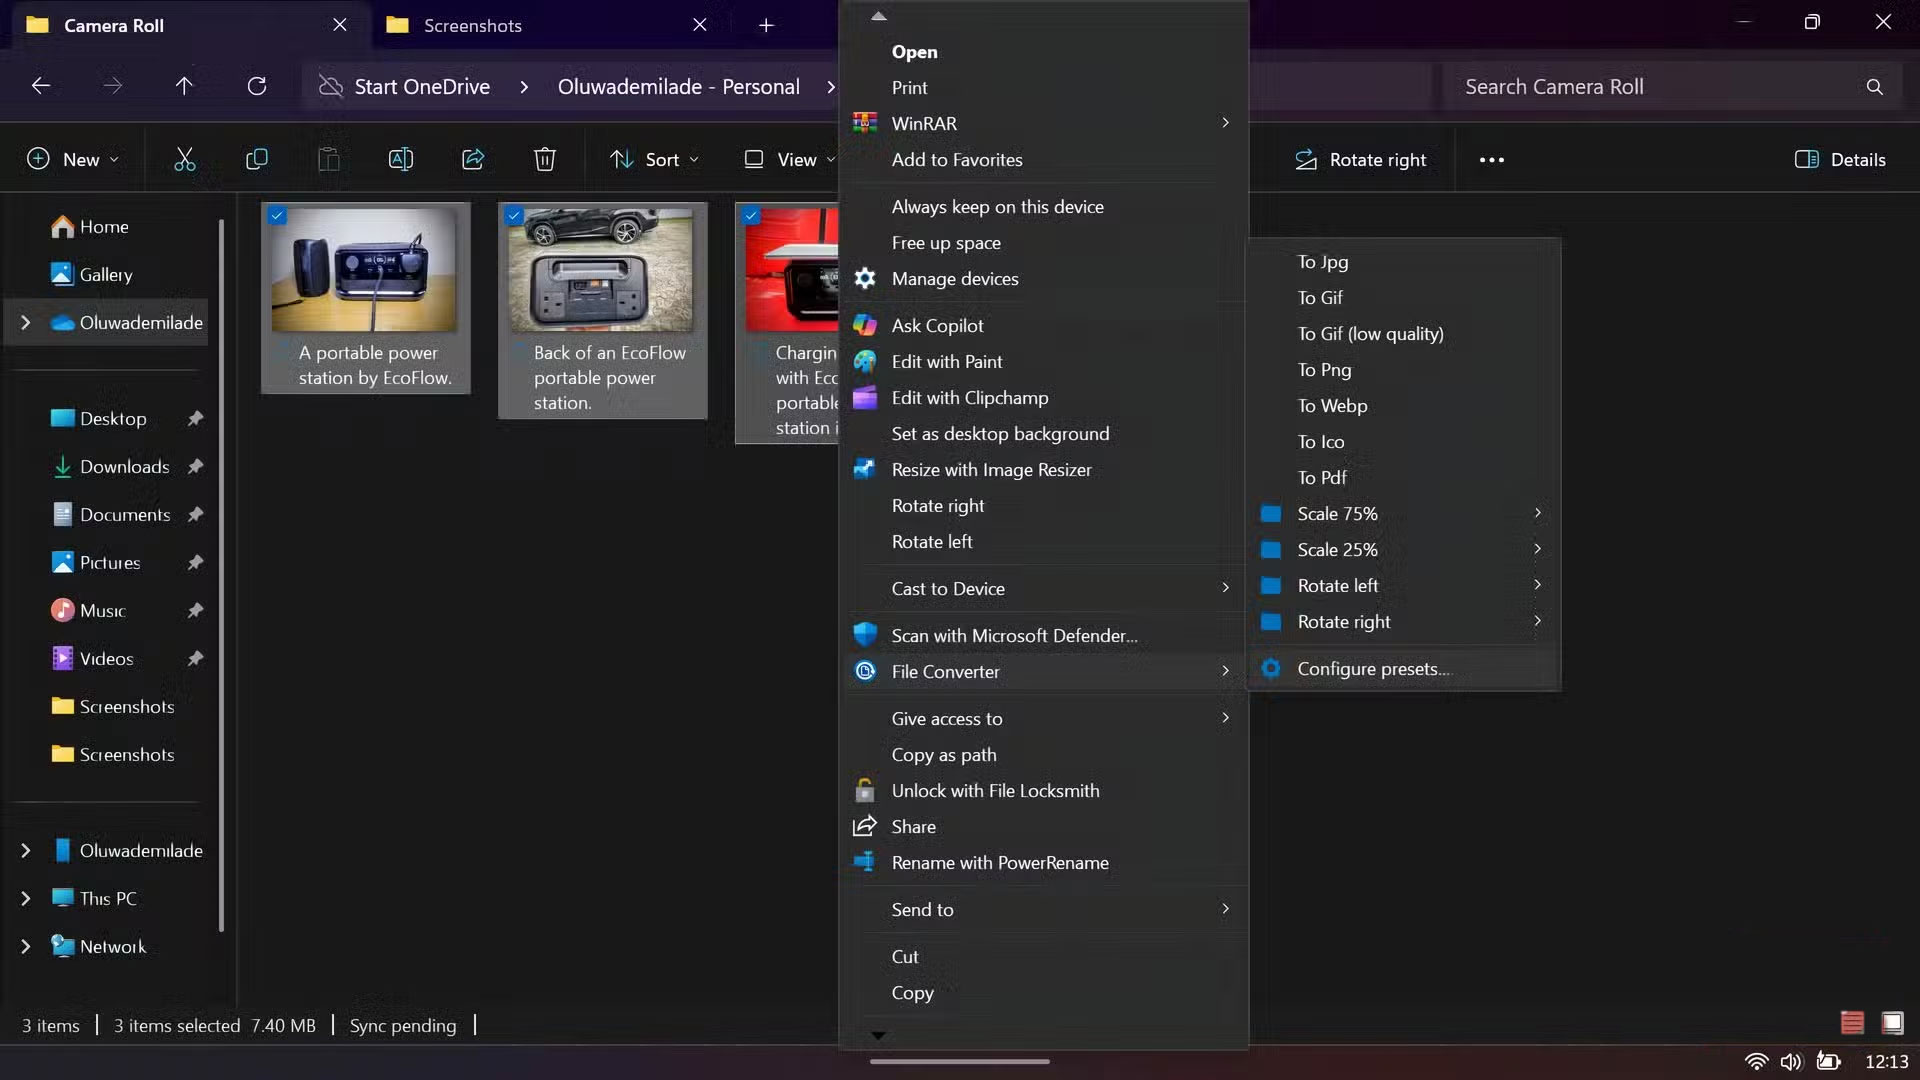Uncheck the first EcoFlow photo checkbox
Image resolution: width=1920 pixels, height=1080 pixels.
coord(277,215)
